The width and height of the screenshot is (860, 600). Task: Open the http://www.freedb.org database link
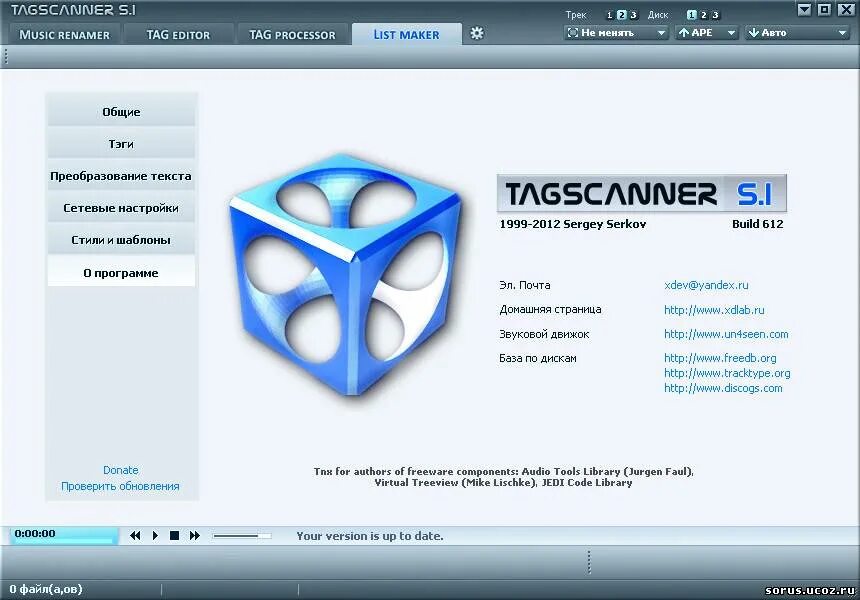(720, 357)
